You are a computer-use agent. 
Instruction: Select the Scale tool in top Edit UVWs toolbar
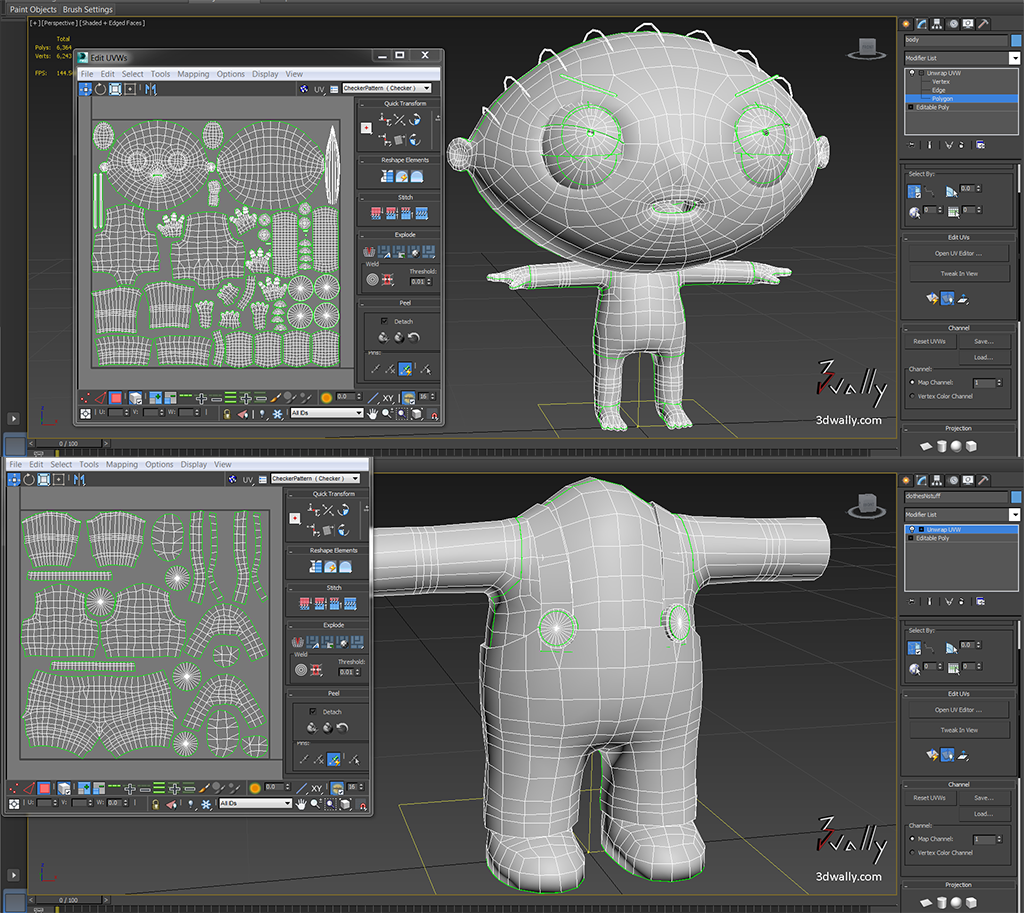116,89
